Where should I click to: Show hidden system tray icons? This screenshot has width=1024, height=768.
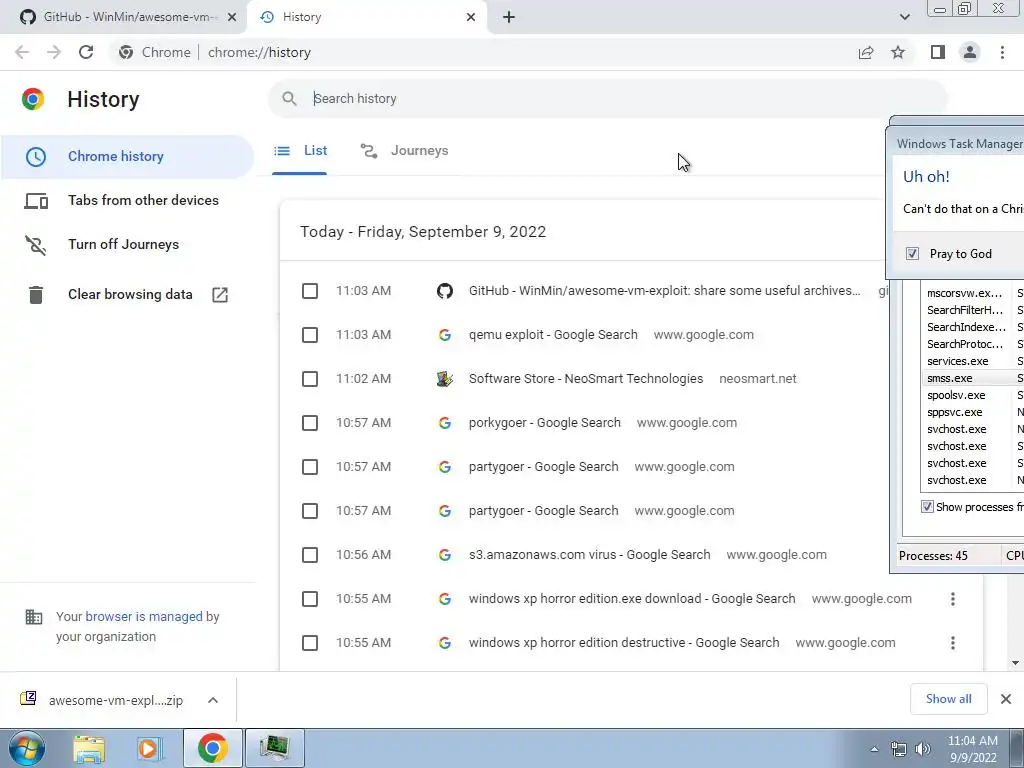tap(874, 749)
